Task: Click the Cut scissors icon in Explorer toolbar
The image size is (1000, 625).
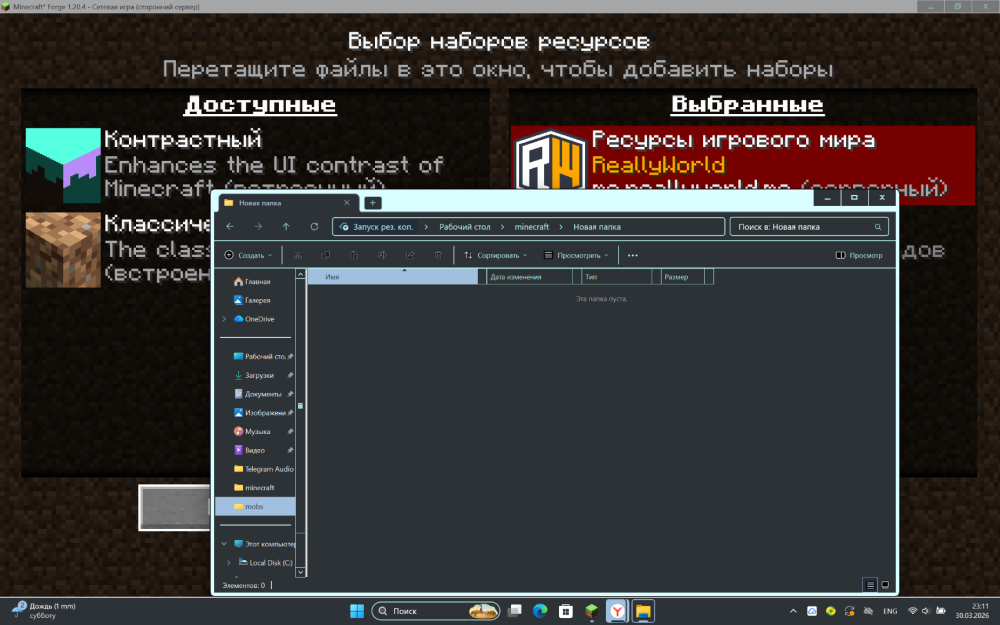Action: (297, 255)
